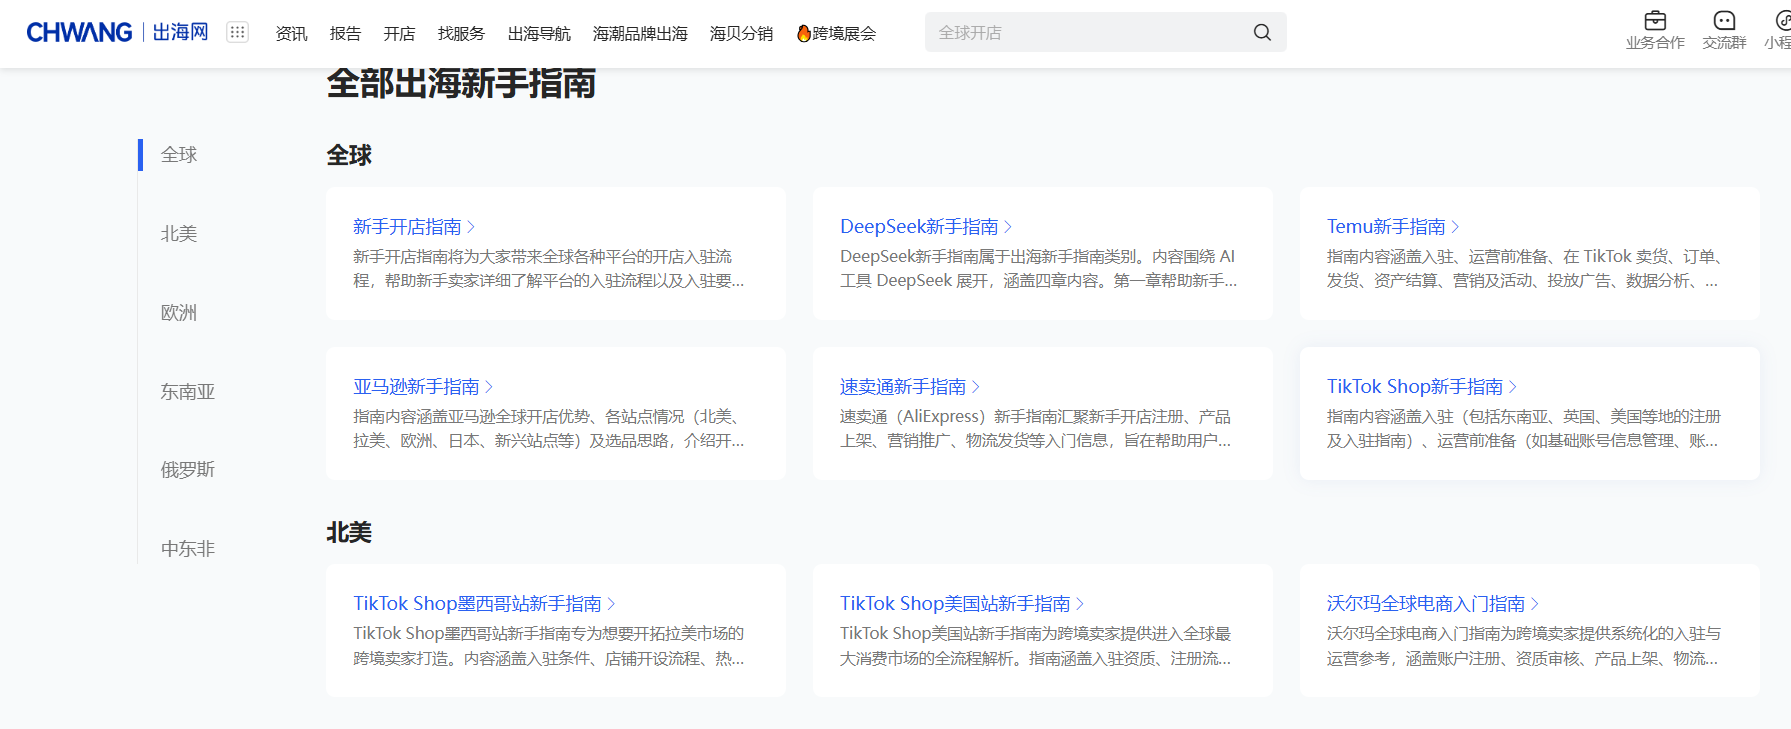Open the TikTok Shop美国站新手指南 link
Screen dimensions: 1791x729
tap(954, 604)
